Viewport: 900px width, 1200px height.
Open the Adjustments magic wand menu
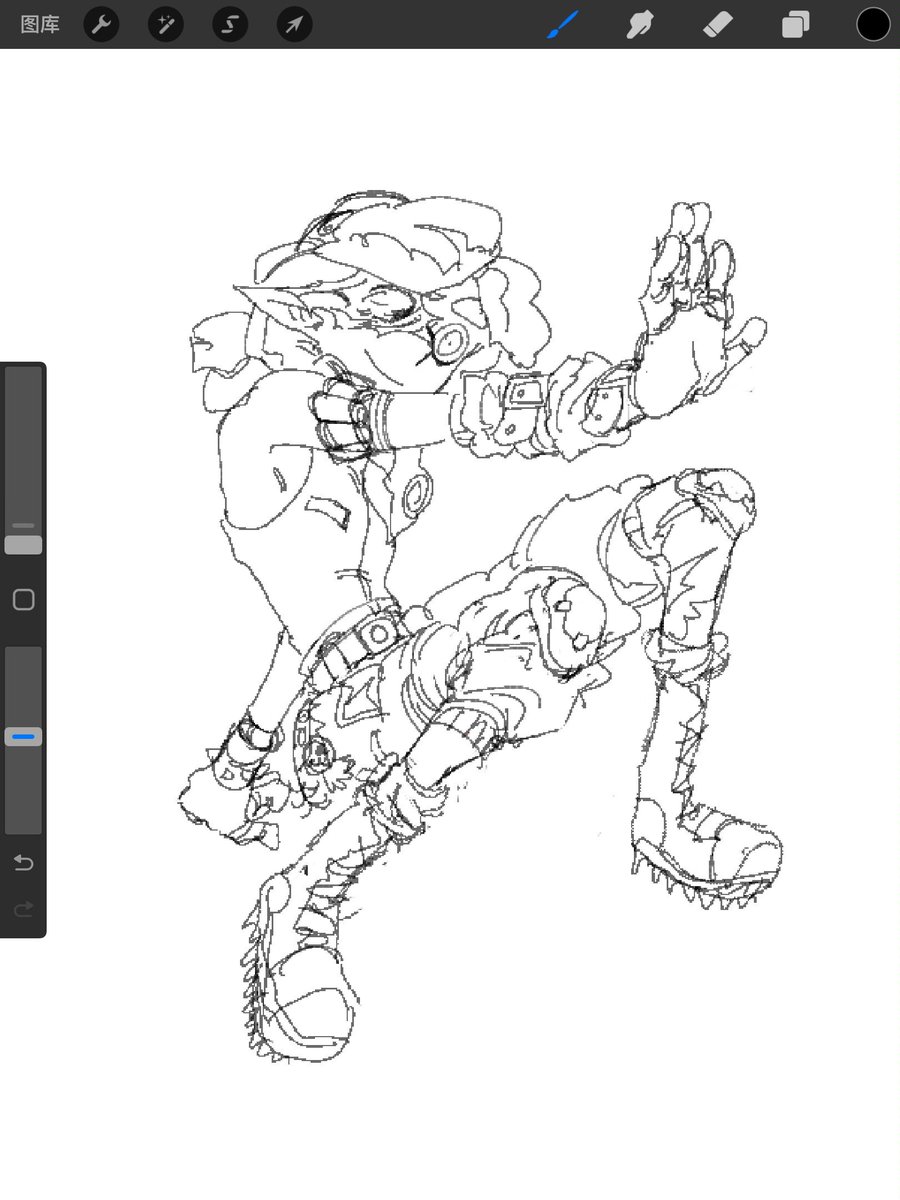point(166,24)
